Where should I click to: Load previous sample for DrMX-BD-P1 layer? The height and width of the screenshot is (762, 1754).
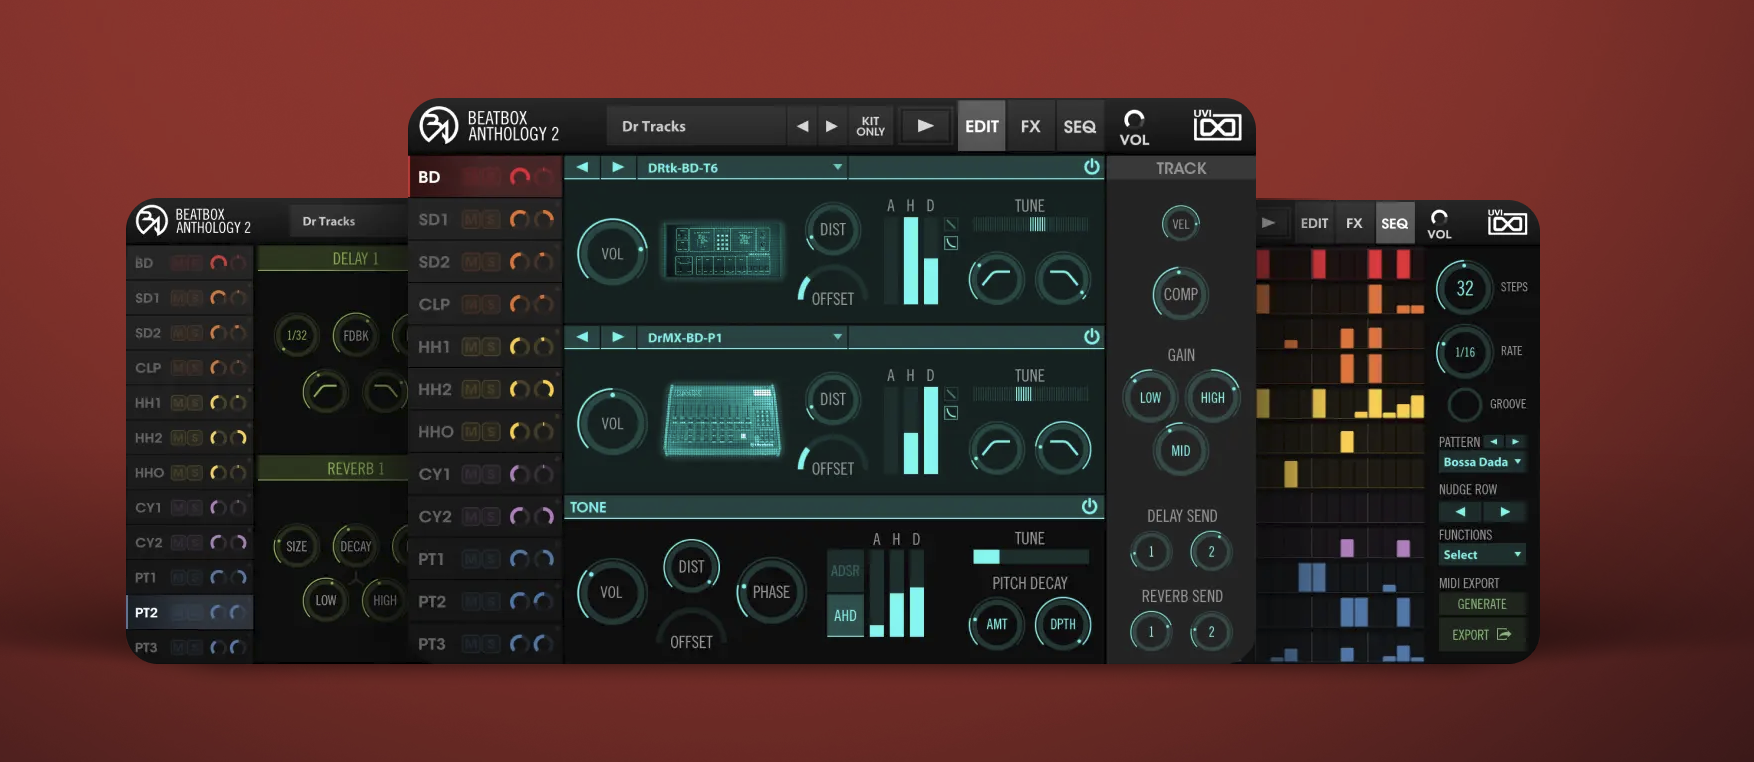click(x=582, y=337)
